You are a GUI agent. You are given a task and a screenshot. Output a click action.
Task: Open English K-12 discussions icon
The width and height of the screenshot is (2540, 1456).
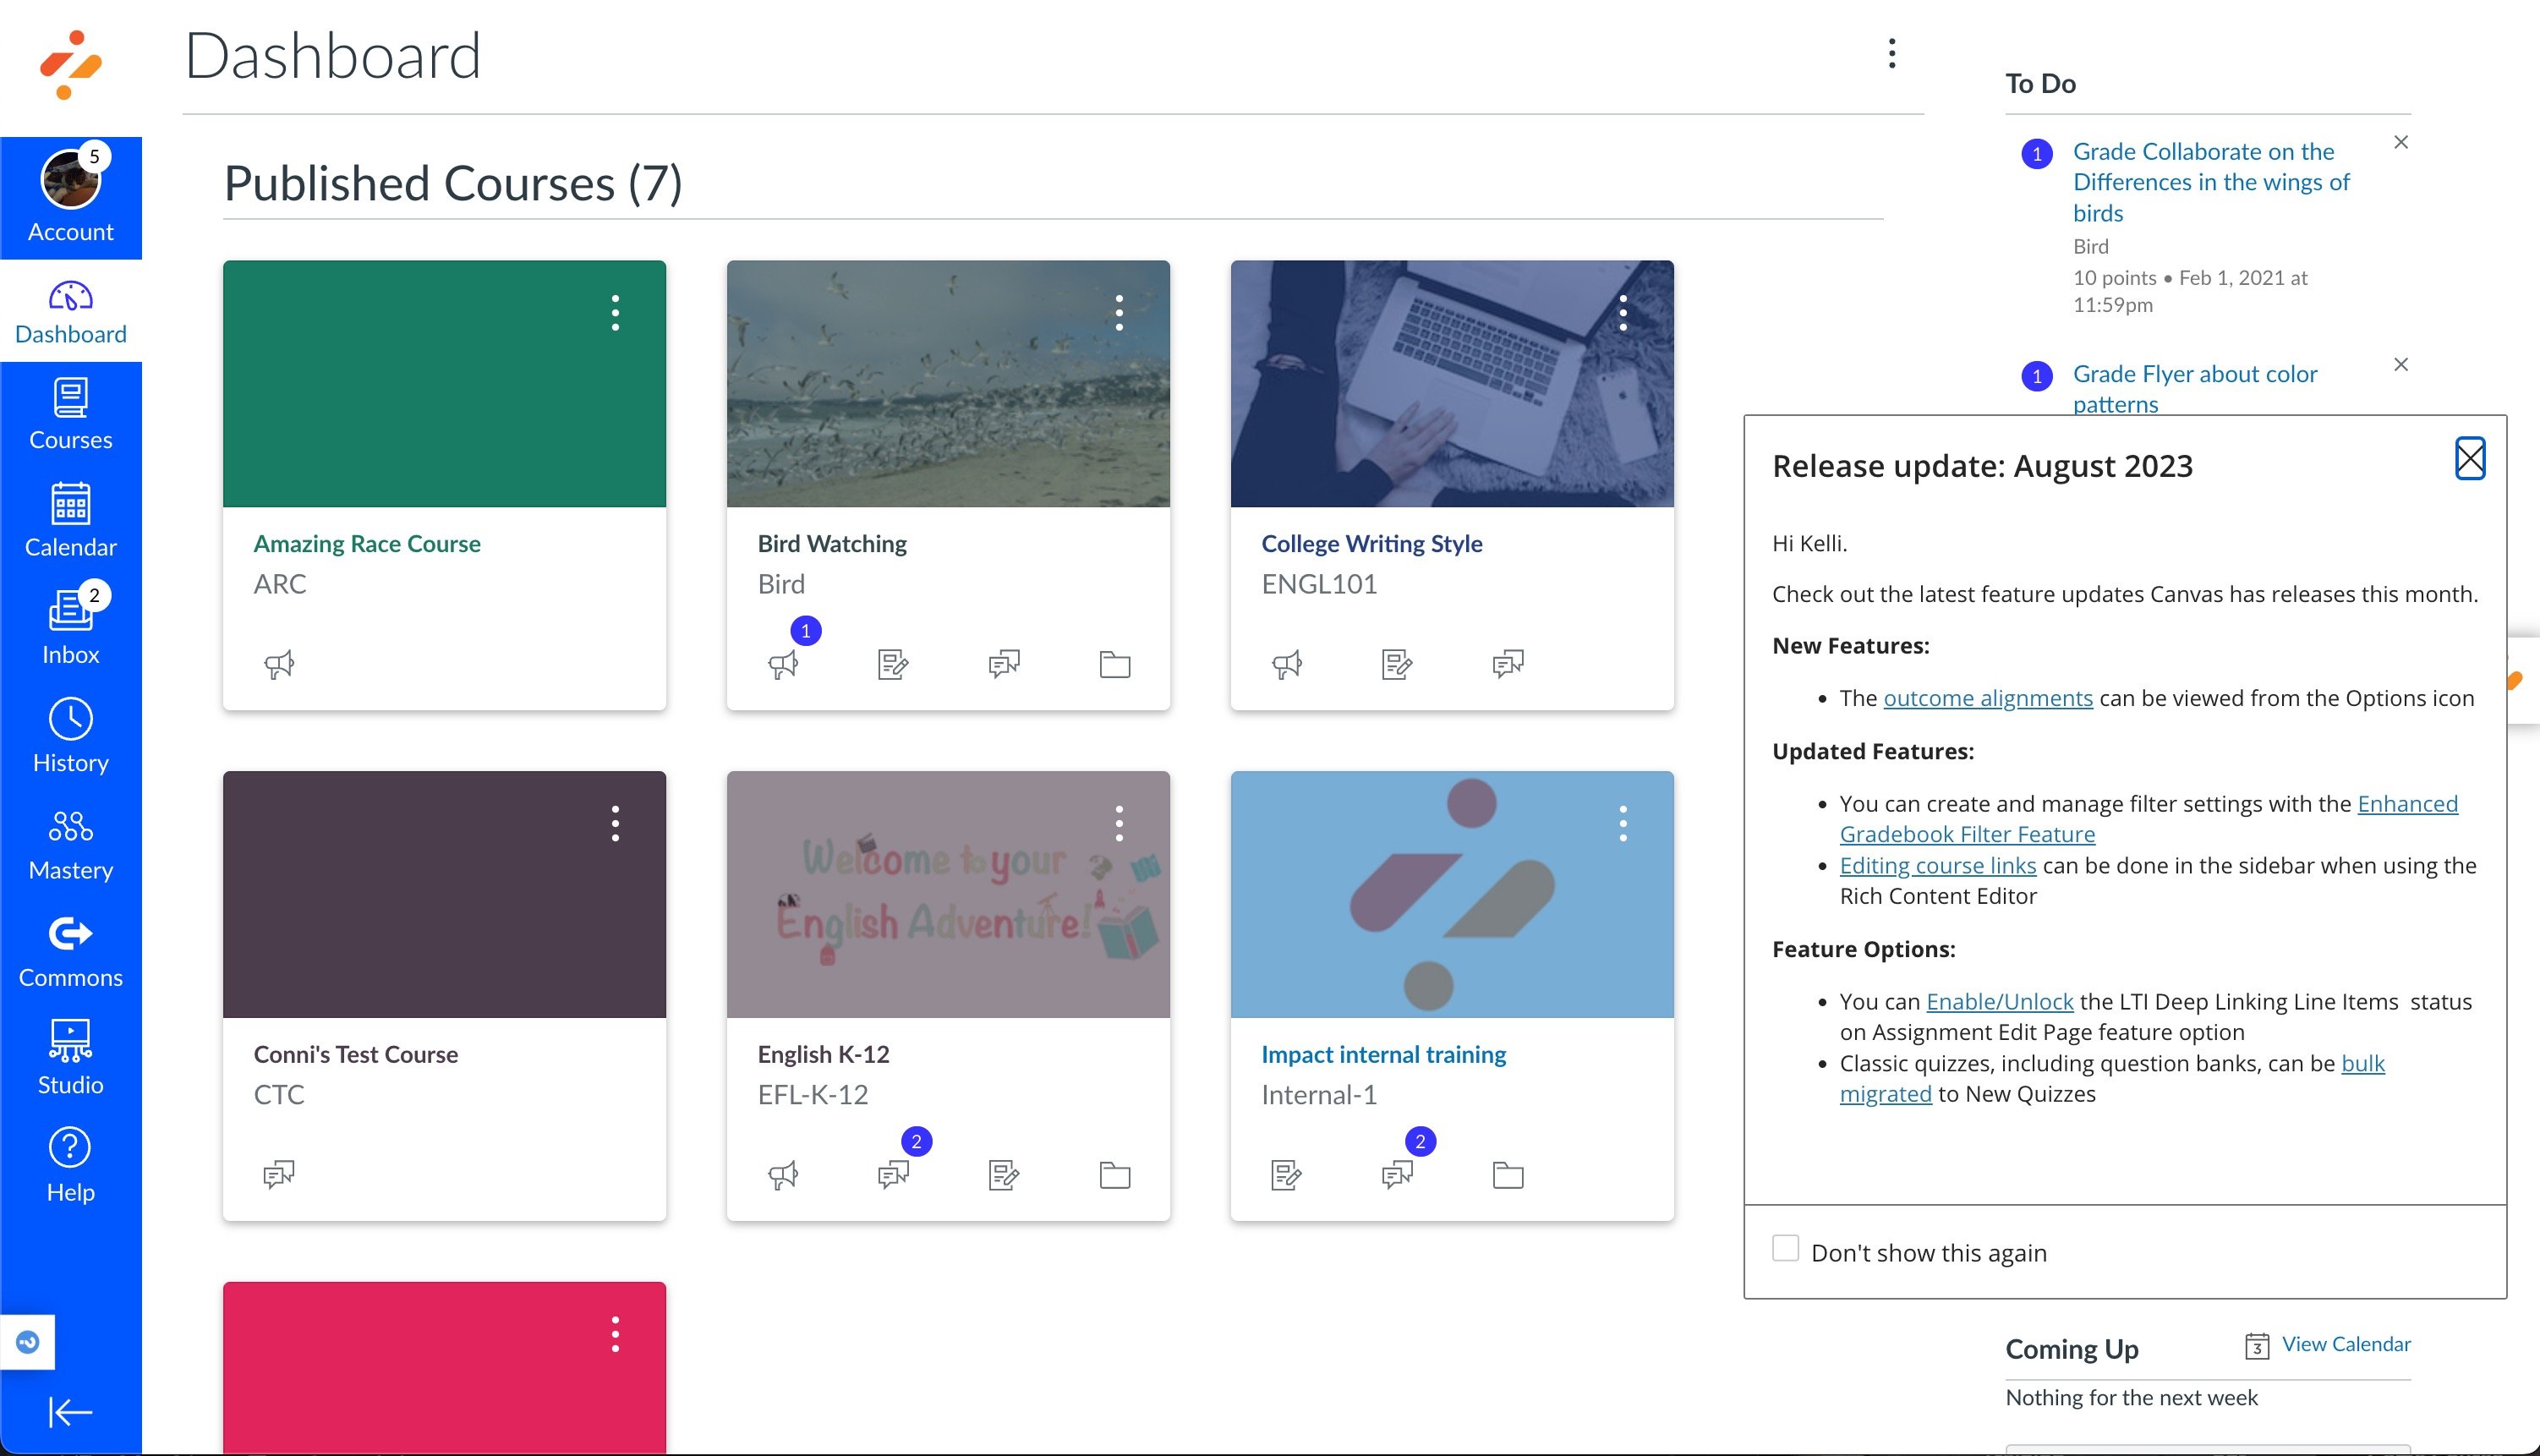click(x=893, y=1175)
